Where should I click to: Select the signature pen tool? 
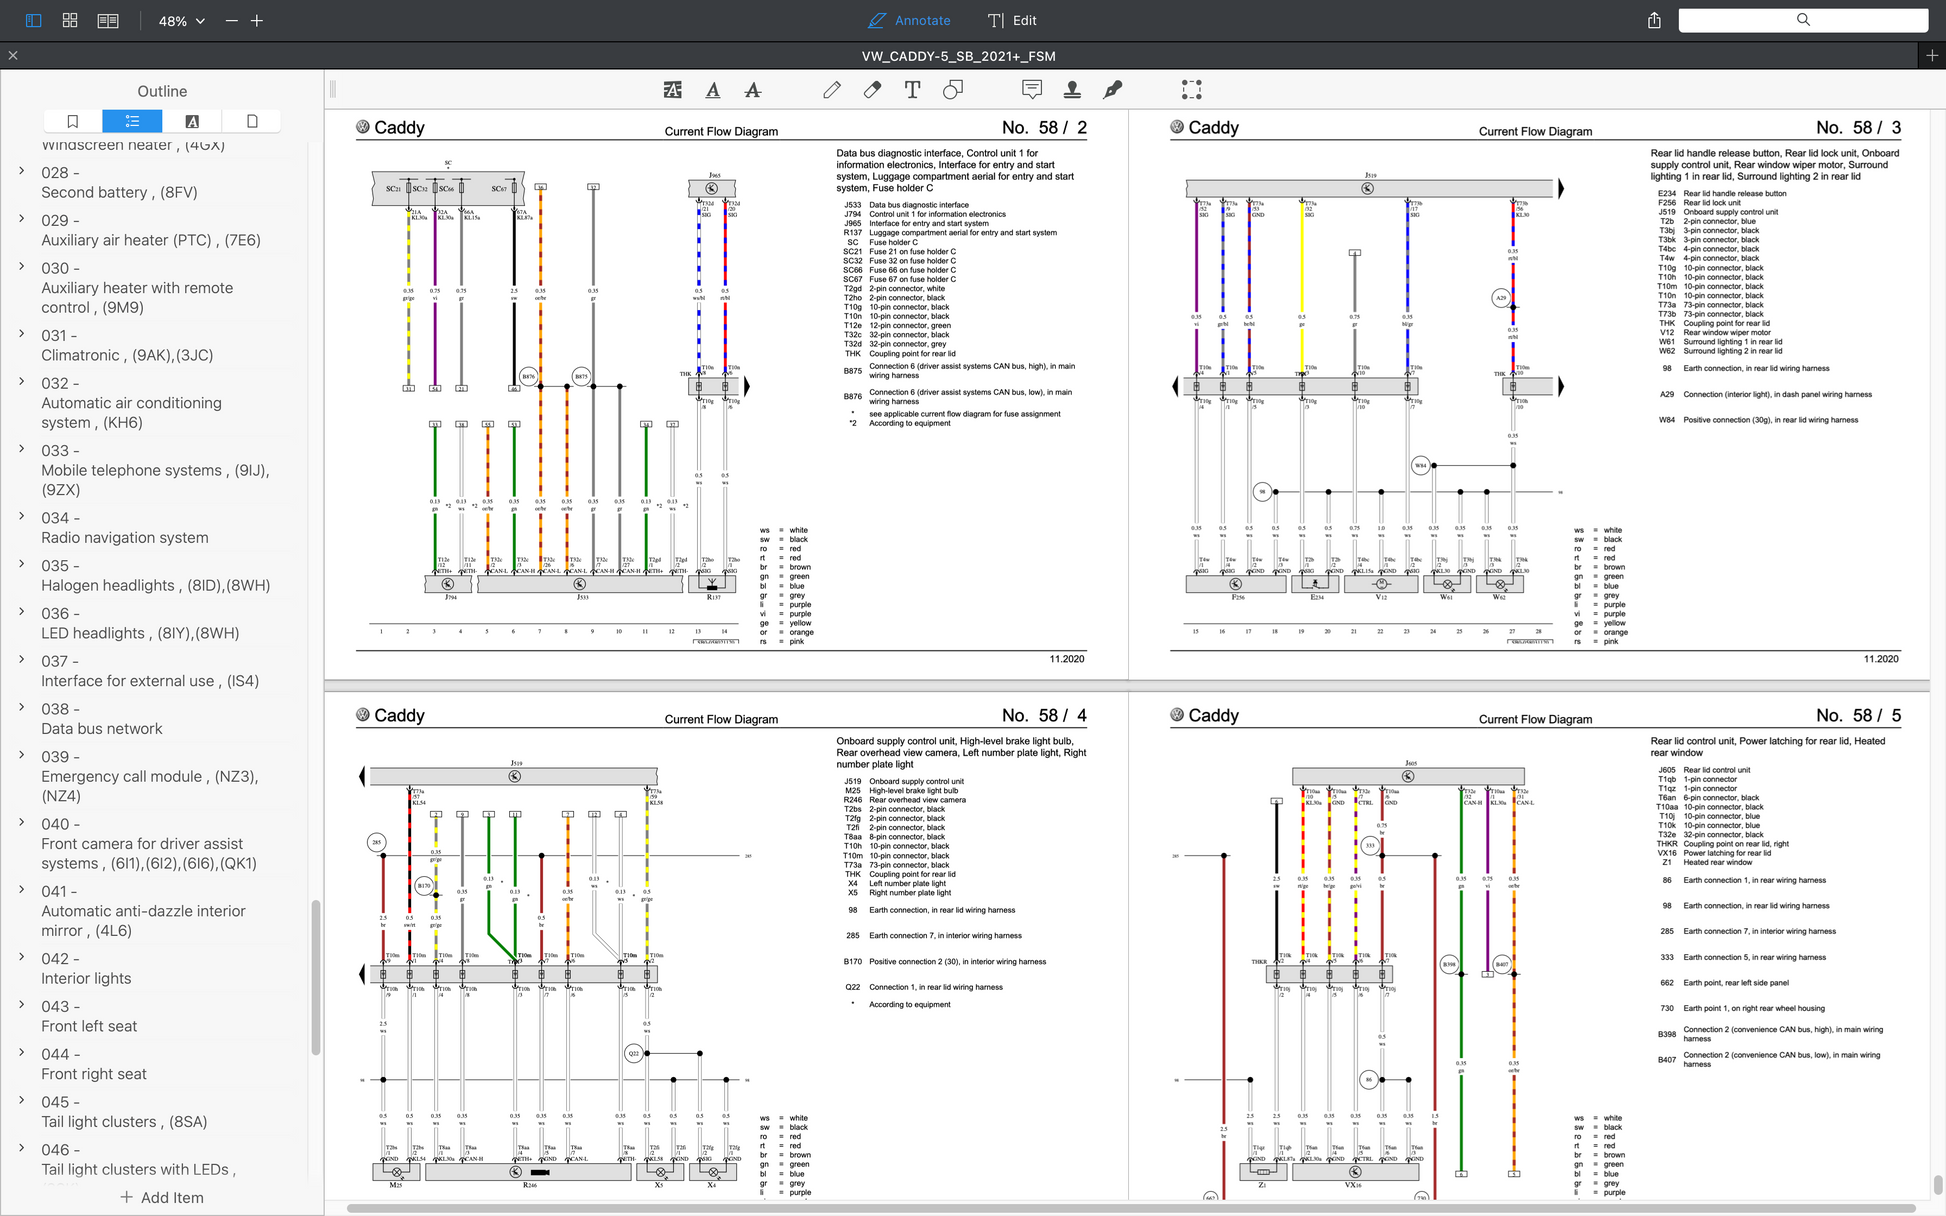(x=1112, y=90)
